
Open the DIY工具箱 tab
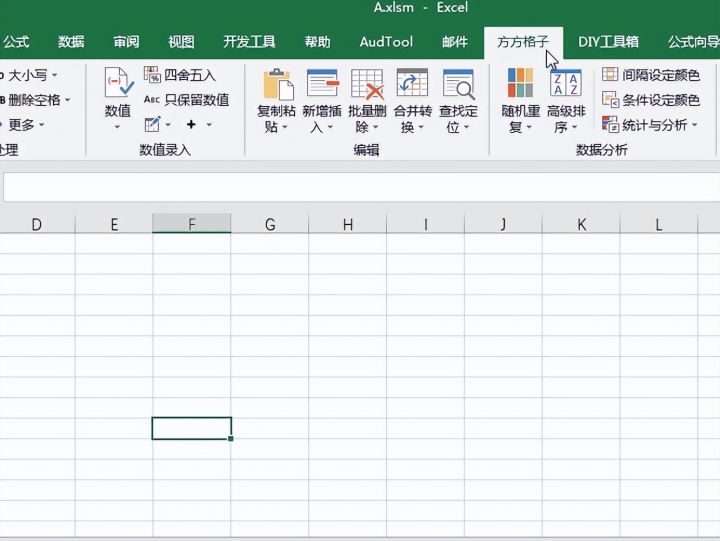[x=608, y=42]
